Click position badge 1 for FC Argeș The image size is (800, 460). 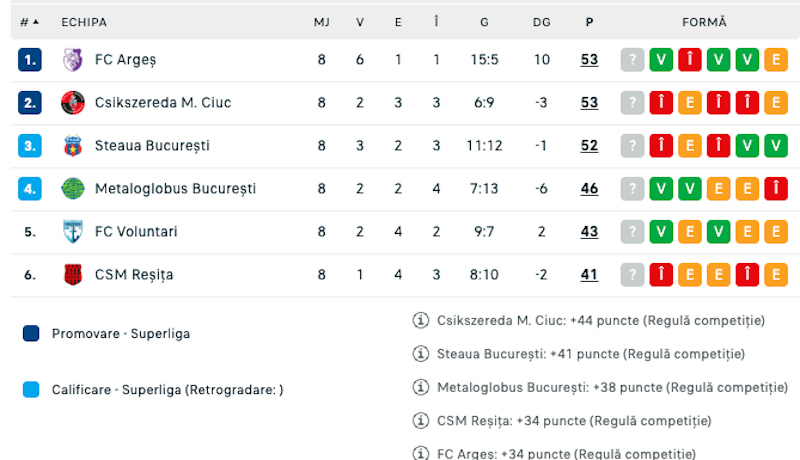tap(30, 59)
